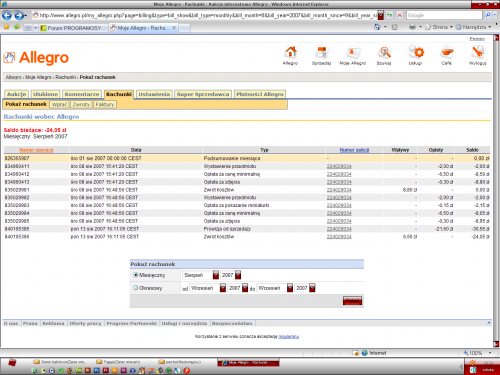This screenshot has width=500, height=375.
Task: Open the Program Partnerski footer link
Action: pos(131,323)
